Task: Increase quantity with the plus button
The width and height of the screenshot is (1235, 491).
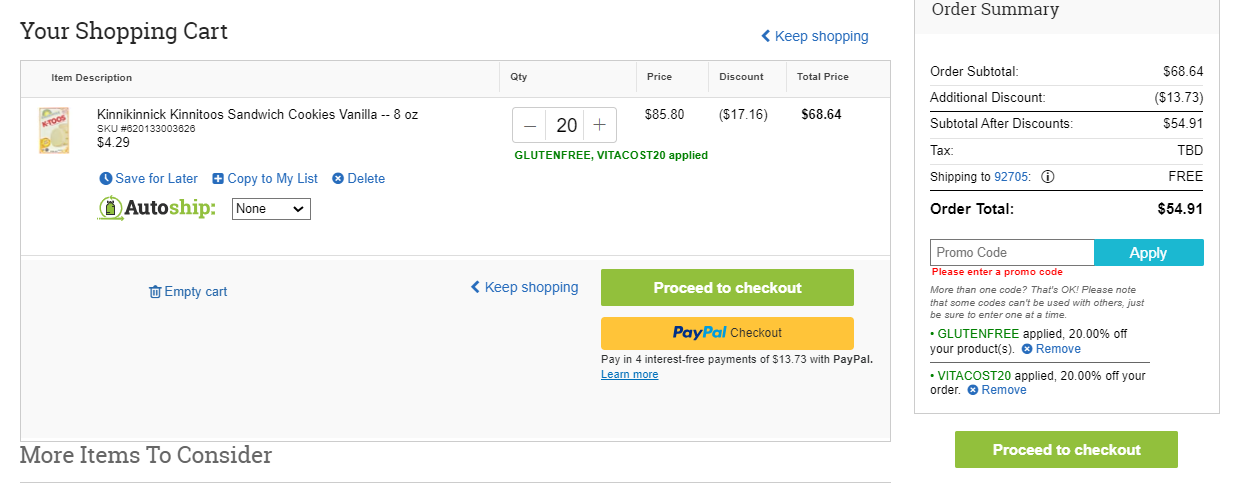Action: pyautogui.click(x=599, y=125)
